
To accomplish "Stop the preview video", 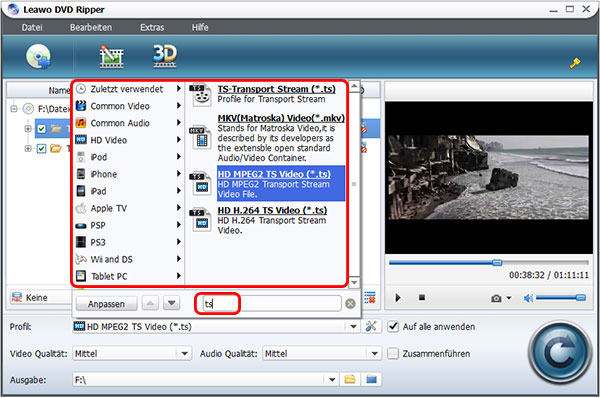I will click(x=422, y=297).
